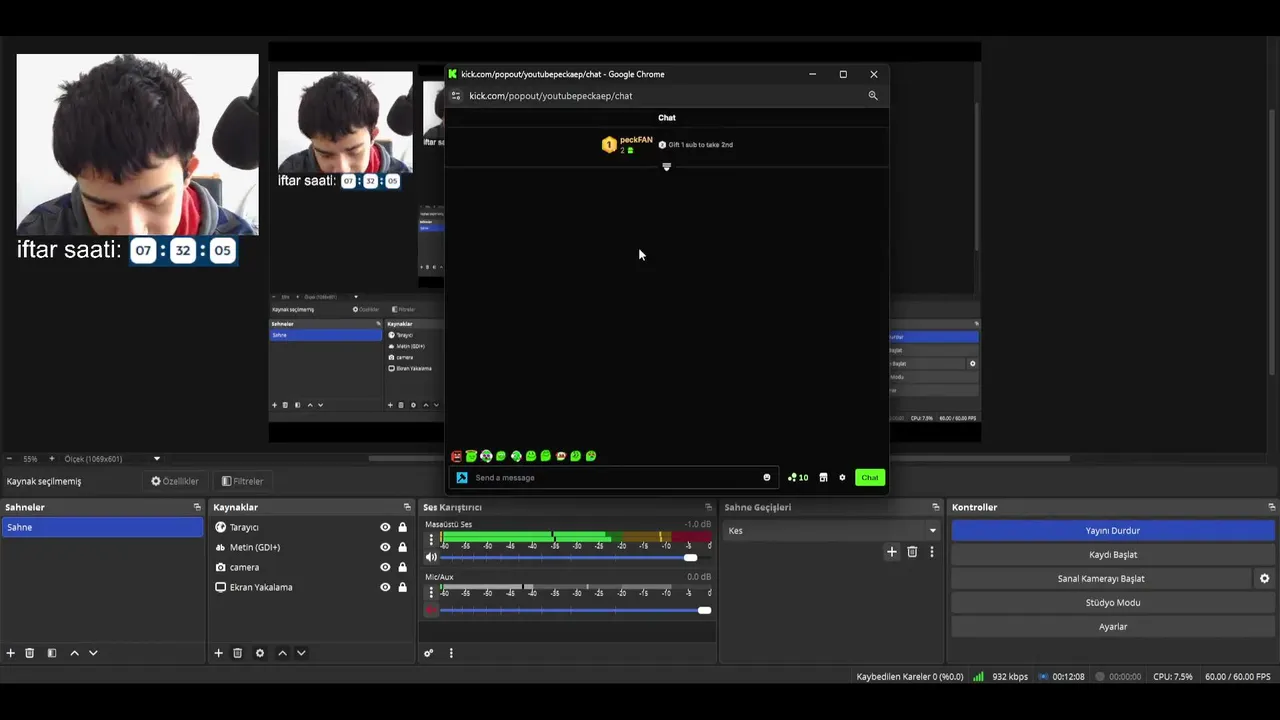
Task: Hide the Metin (GDI+) source with its eye icon
Action: pyautogui.click(x=385, y=547)
